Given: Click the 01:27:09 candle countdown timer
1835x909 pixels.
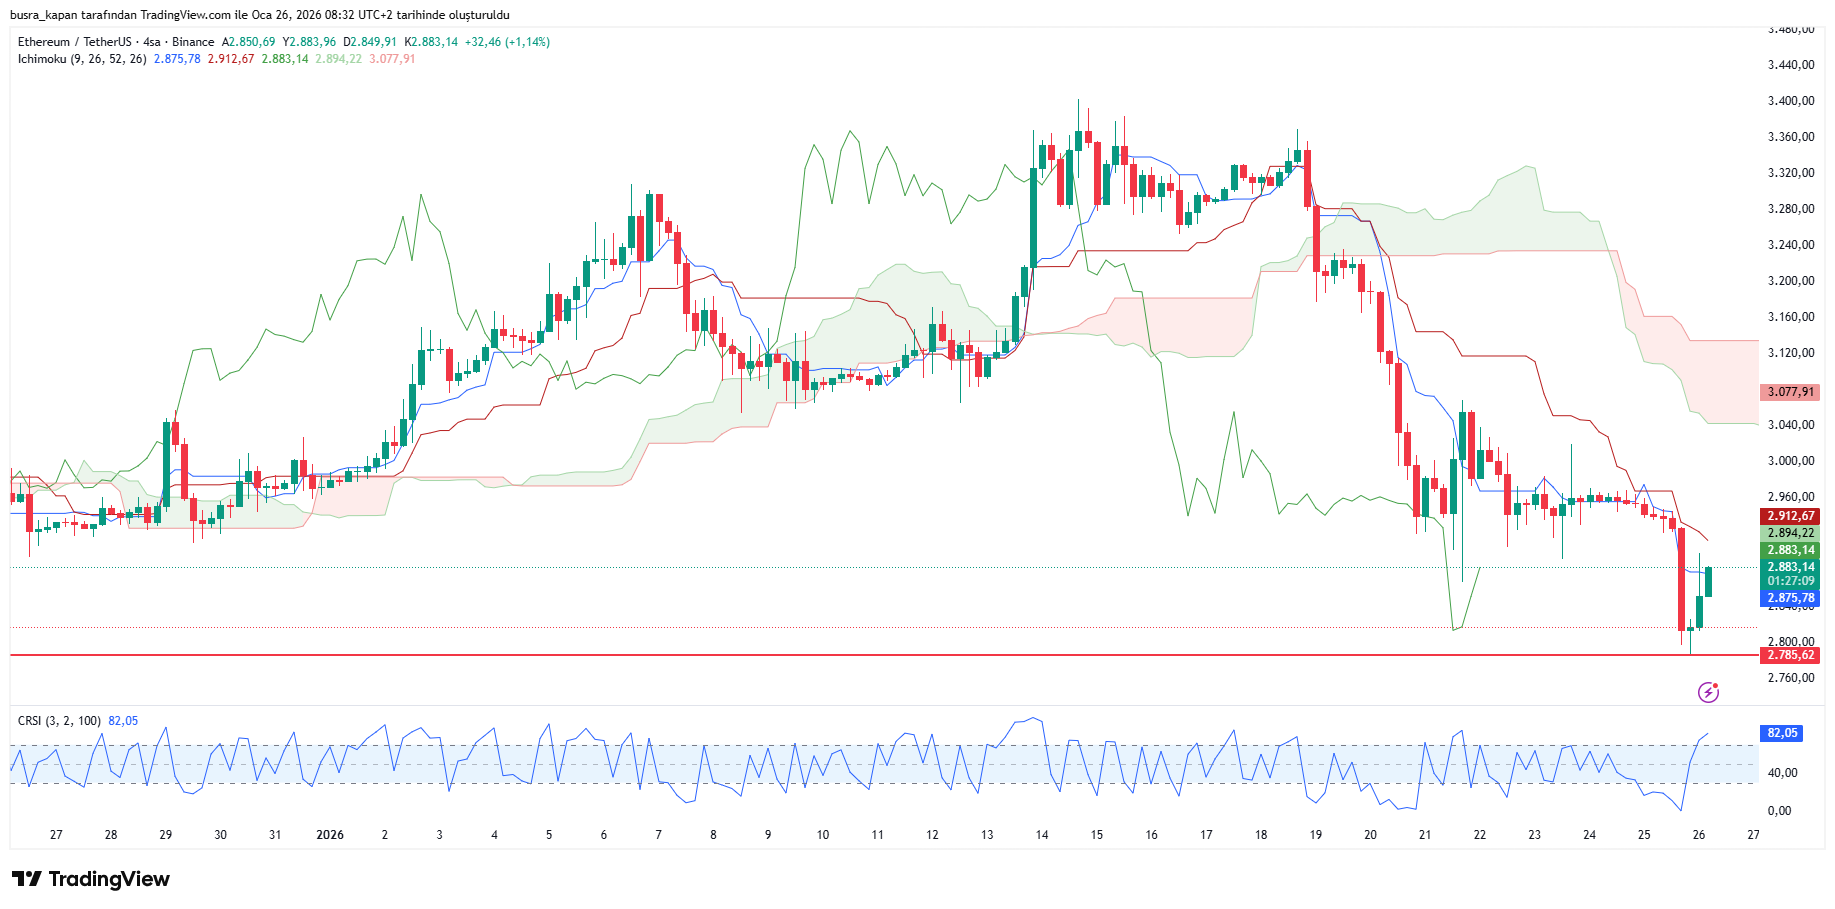Looking at the screenshot, I should click(x=1789, y=581).
